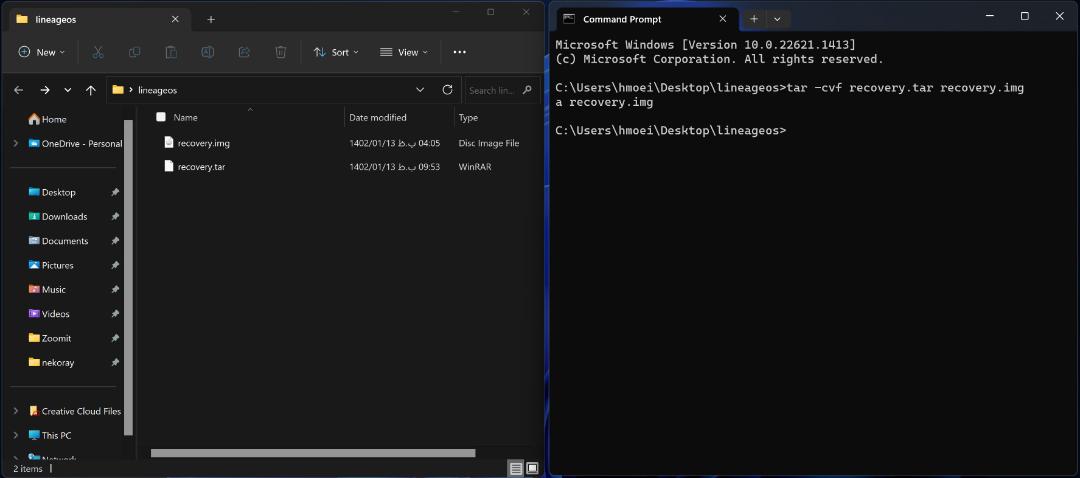Click the horizontal scrollbar in file list
The image size is (1080, 478).
(313, 453)
